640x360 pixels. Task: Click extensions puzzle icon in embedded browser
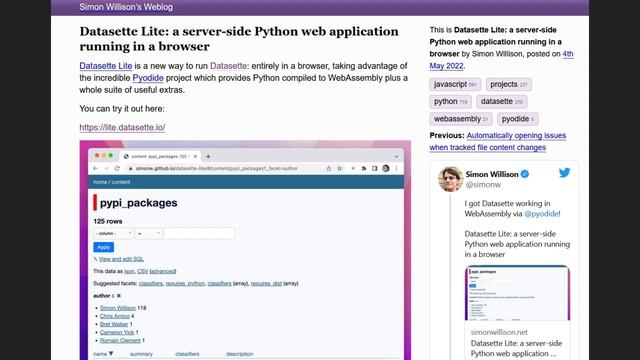click(x=364, y=168)
